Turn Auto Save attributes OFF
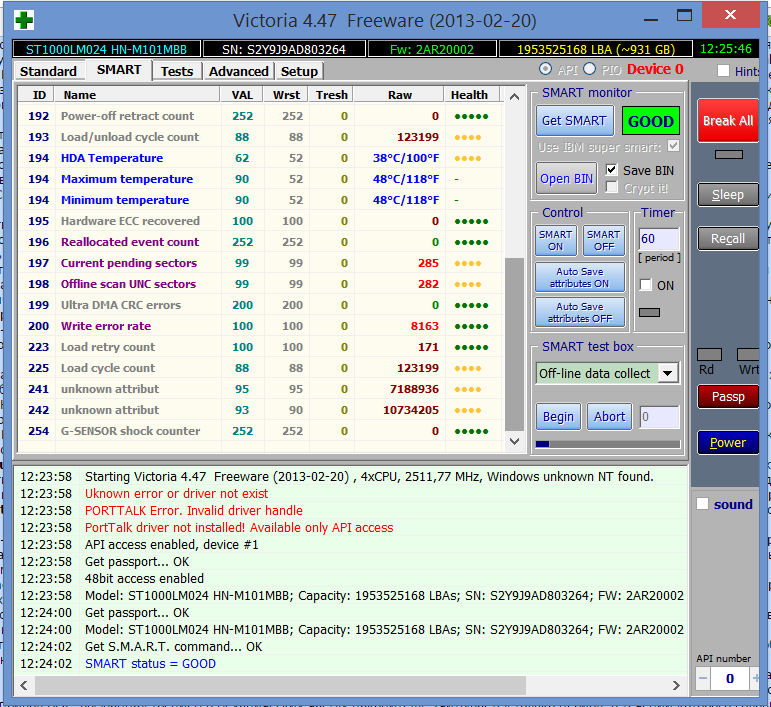 [x=580, y=312]
